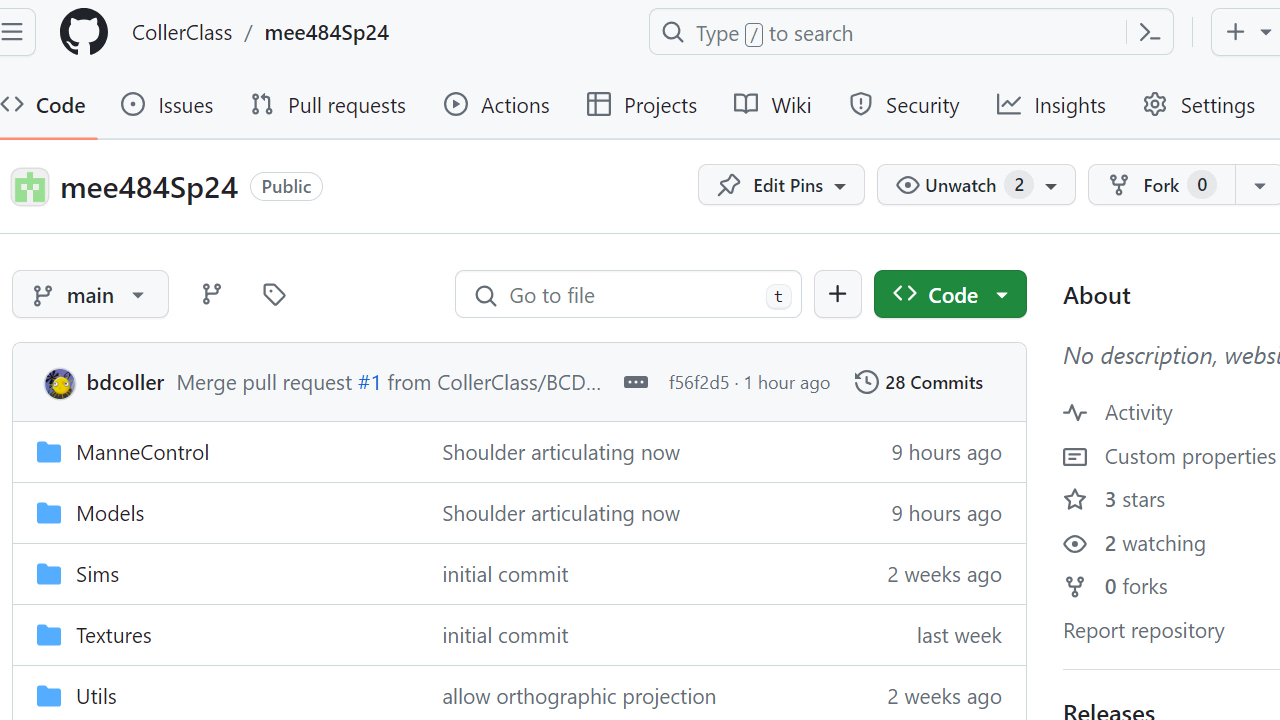Viewport: 1280px width, 720px height.
Task: Open the main branch selector
Action: point(90,295)
